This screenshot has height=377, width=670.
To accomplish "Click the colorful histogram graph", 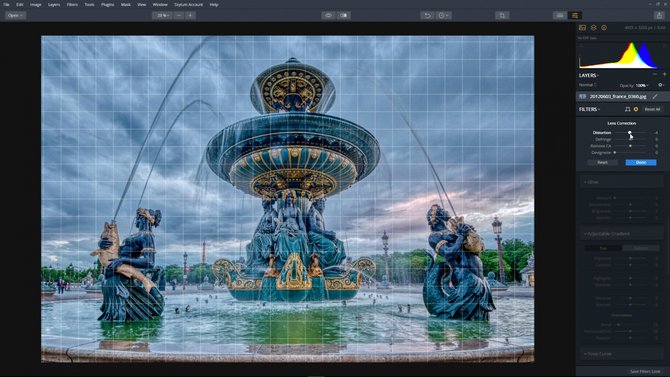I will pos(621,55).
